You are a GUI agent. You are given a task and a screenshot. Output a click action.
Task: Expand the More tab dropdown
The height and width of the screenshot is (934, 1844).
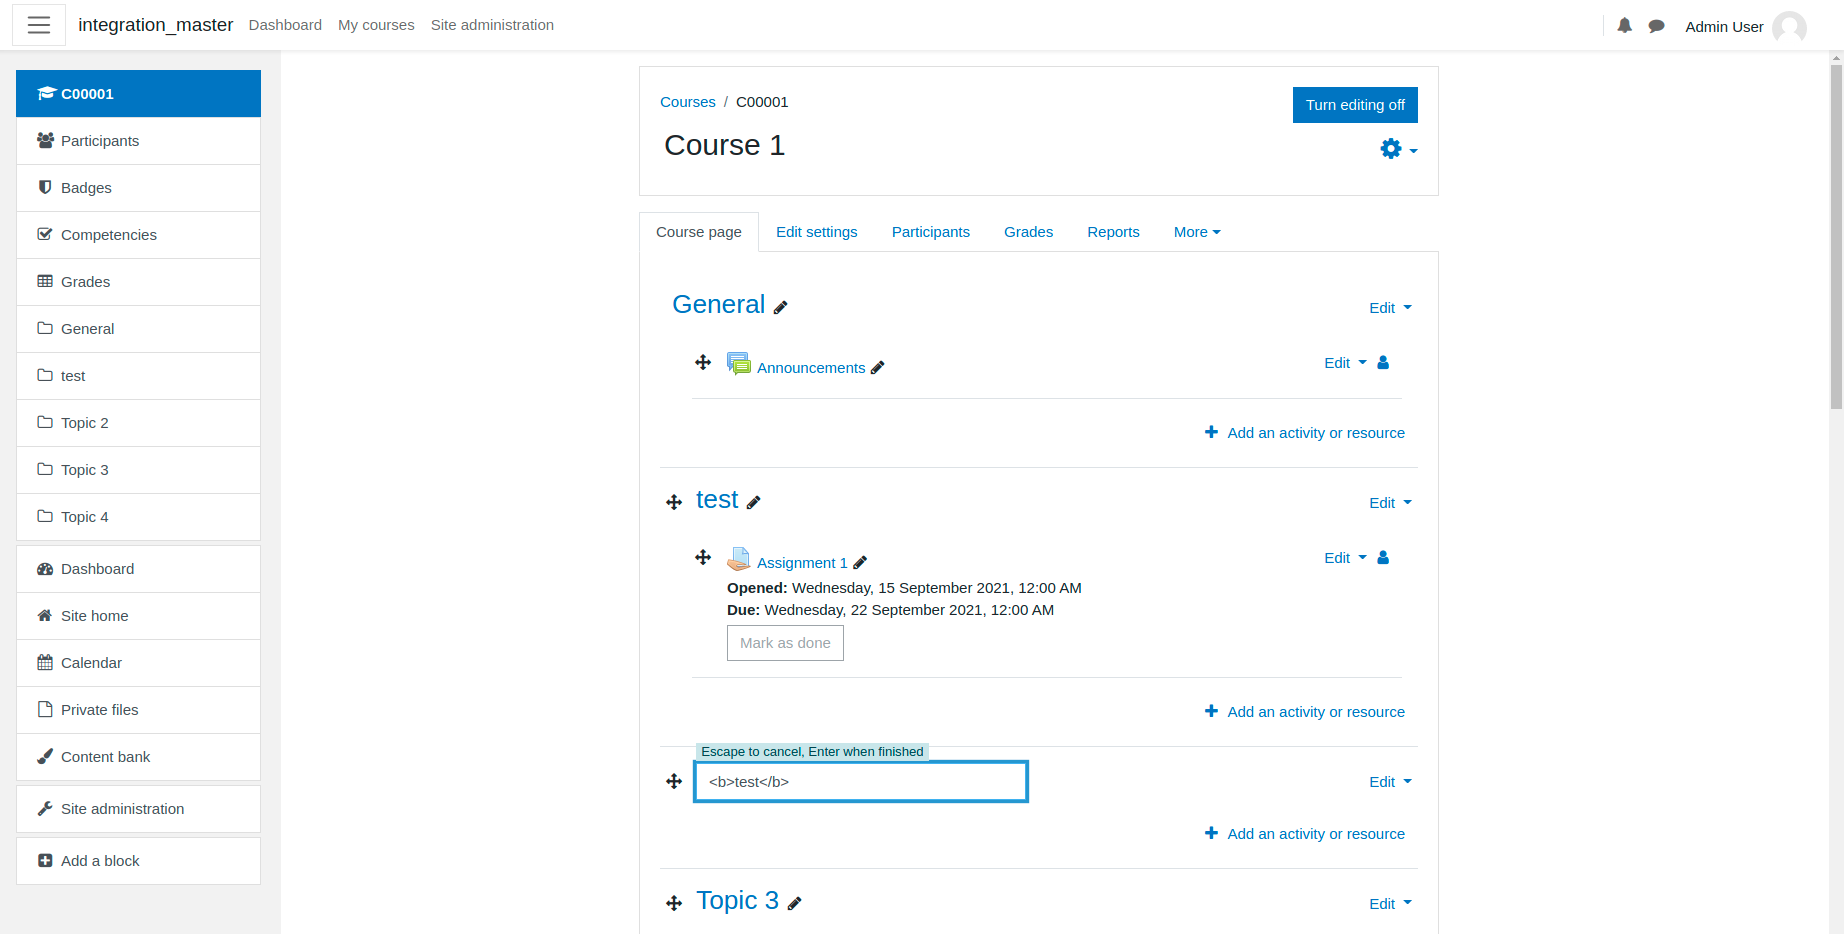[x=1197, y=232]
